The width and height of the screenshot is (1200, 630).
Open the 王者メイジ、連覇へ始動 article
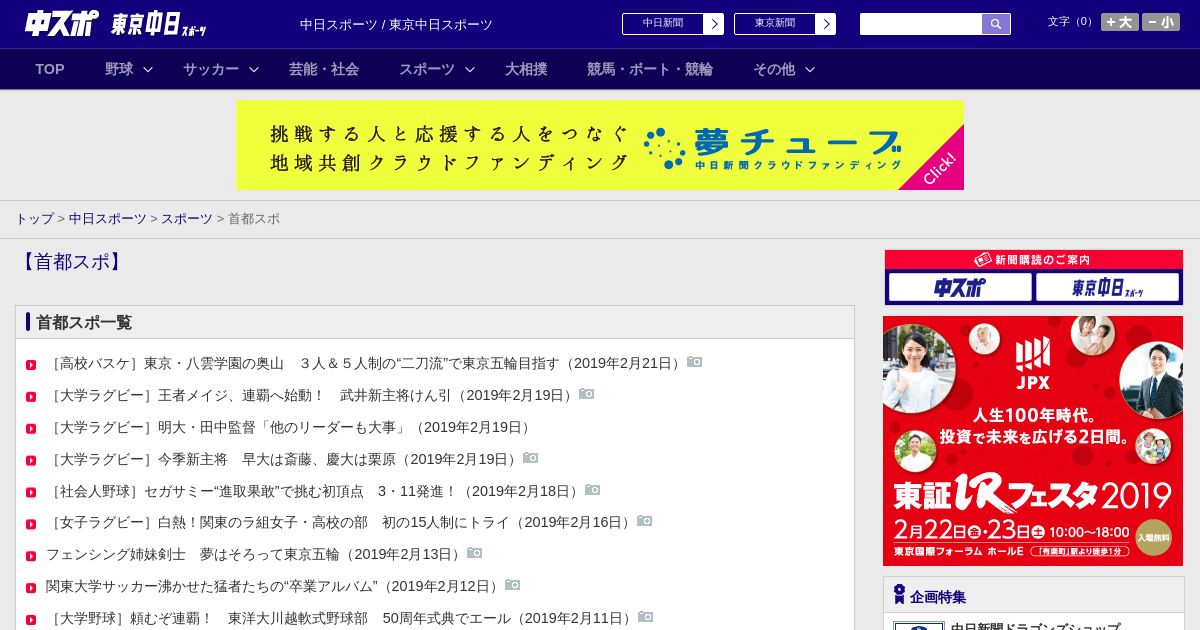pos(312,396)
